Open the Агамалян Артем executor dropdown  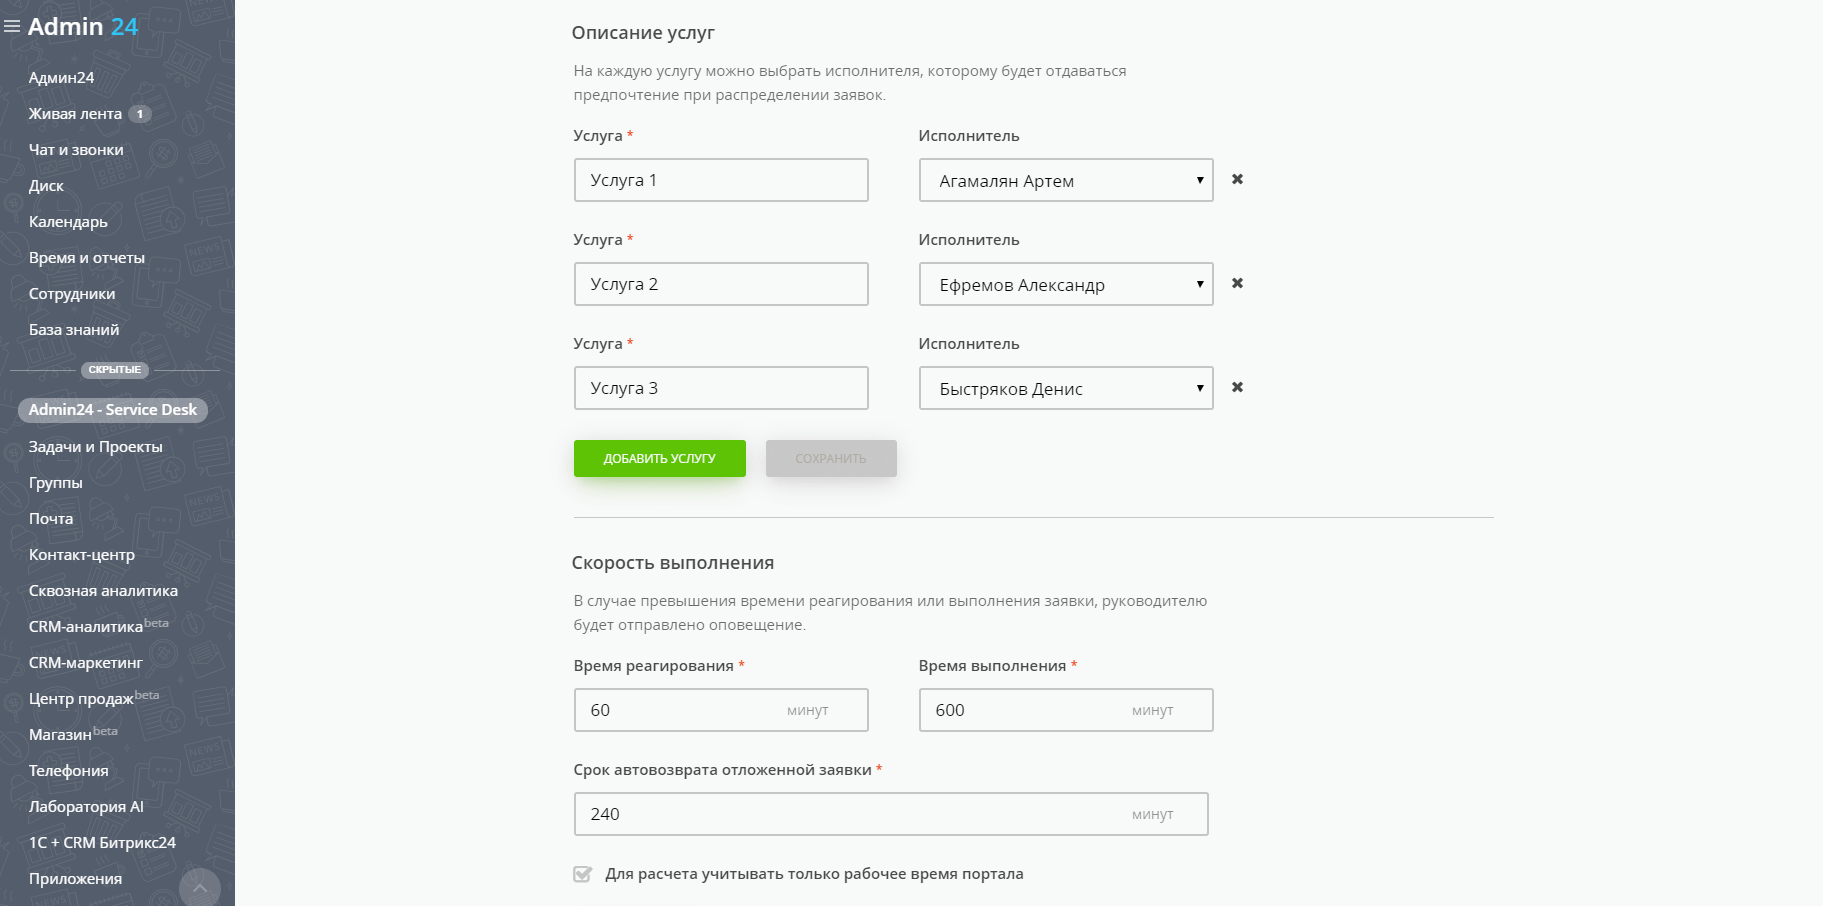point(1065,180)
